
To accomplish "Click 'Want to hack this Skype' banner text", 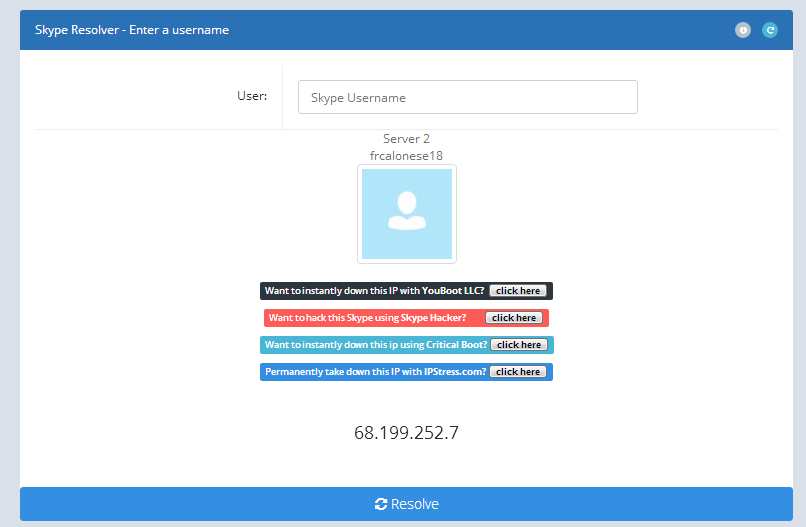I will pyautogui.click(x=367, y=318).
